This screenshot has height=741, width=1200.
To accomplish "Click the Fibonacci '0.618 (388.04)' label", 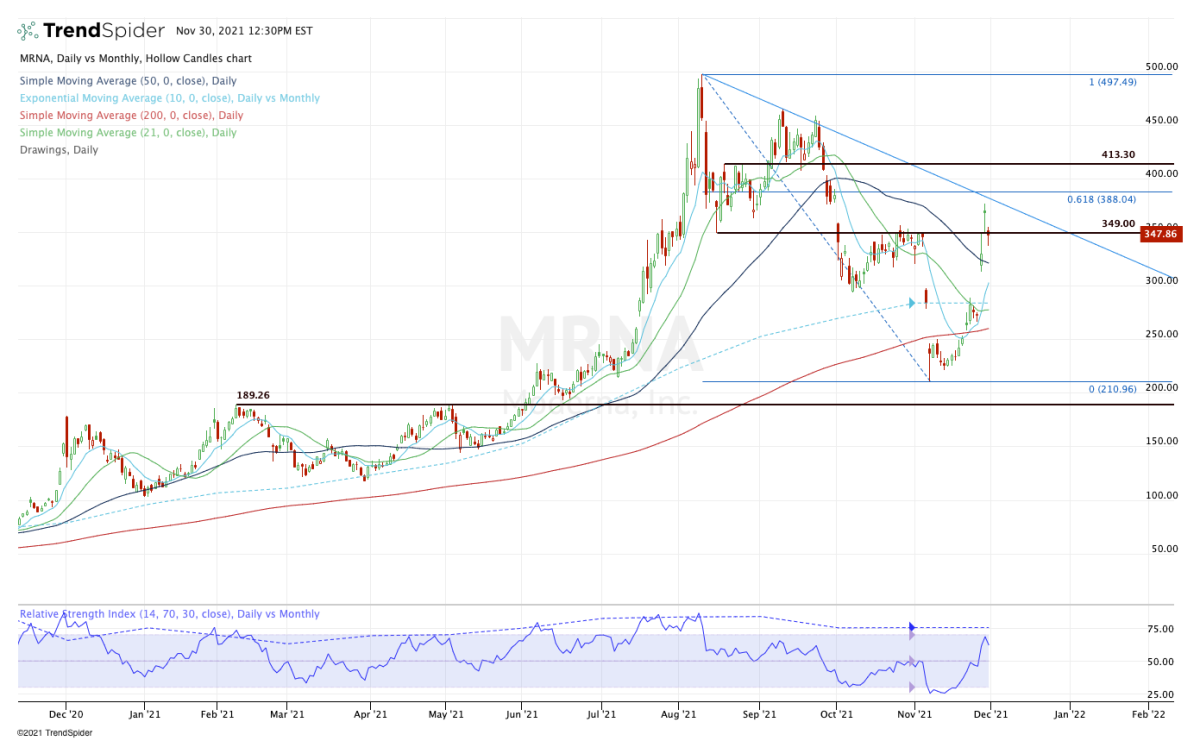I will tap(1101, 199).
